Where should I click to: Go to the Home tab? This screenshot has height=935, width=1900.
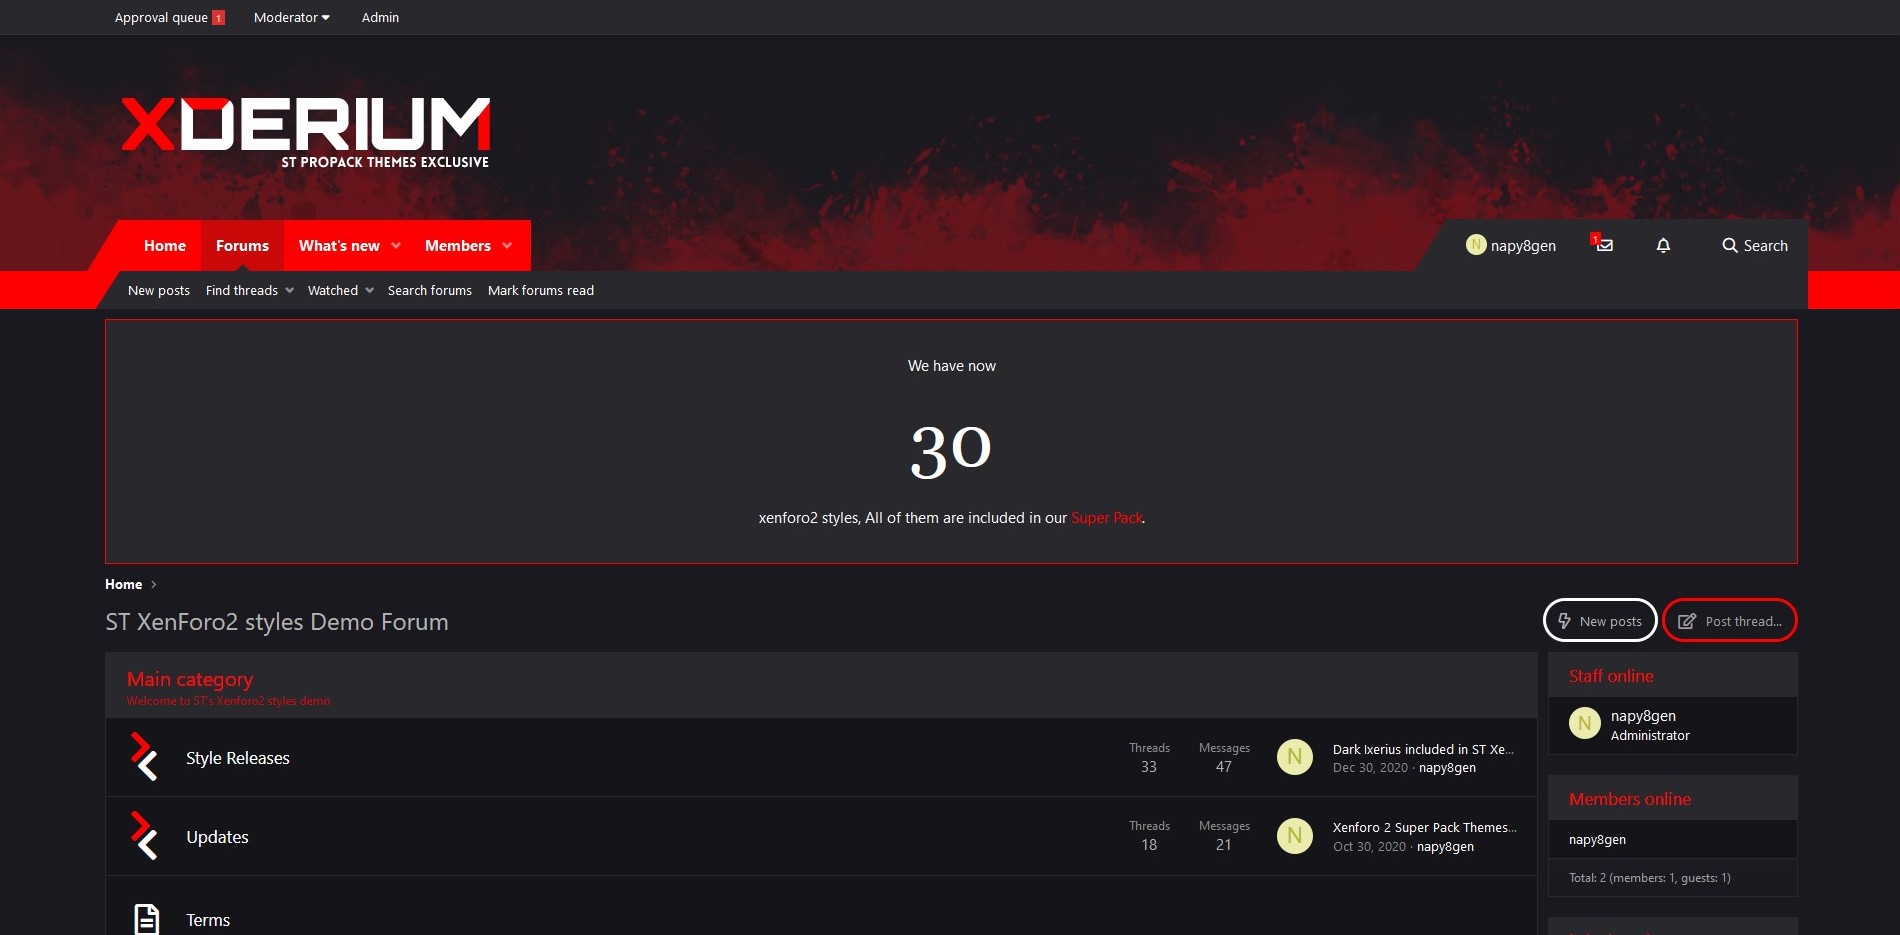[165, 245]
